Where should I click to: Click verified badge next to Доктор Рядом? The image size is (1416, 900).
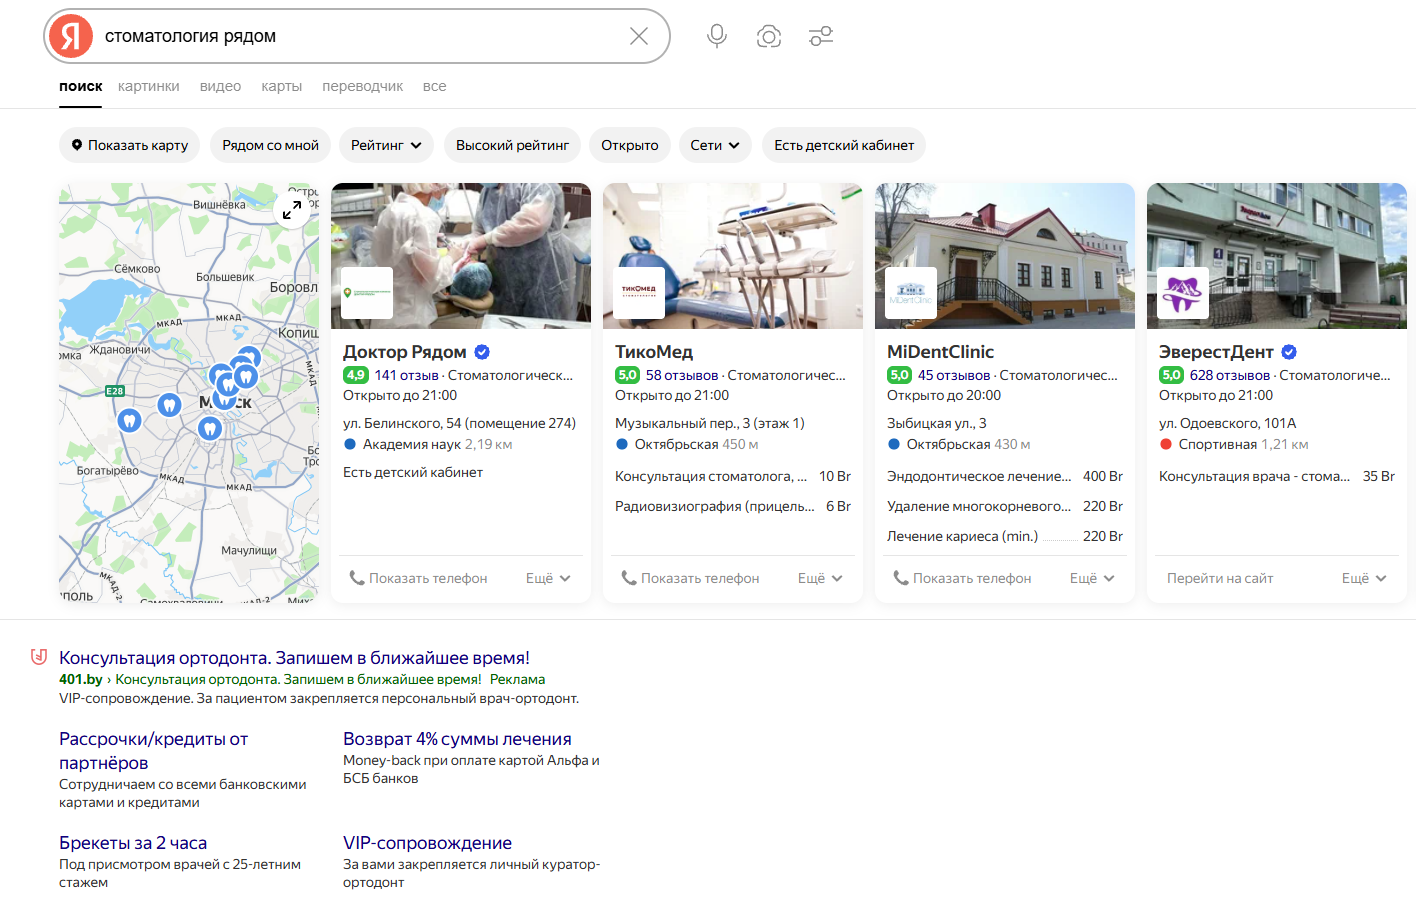pyautogui.click(x=482, y=352)
